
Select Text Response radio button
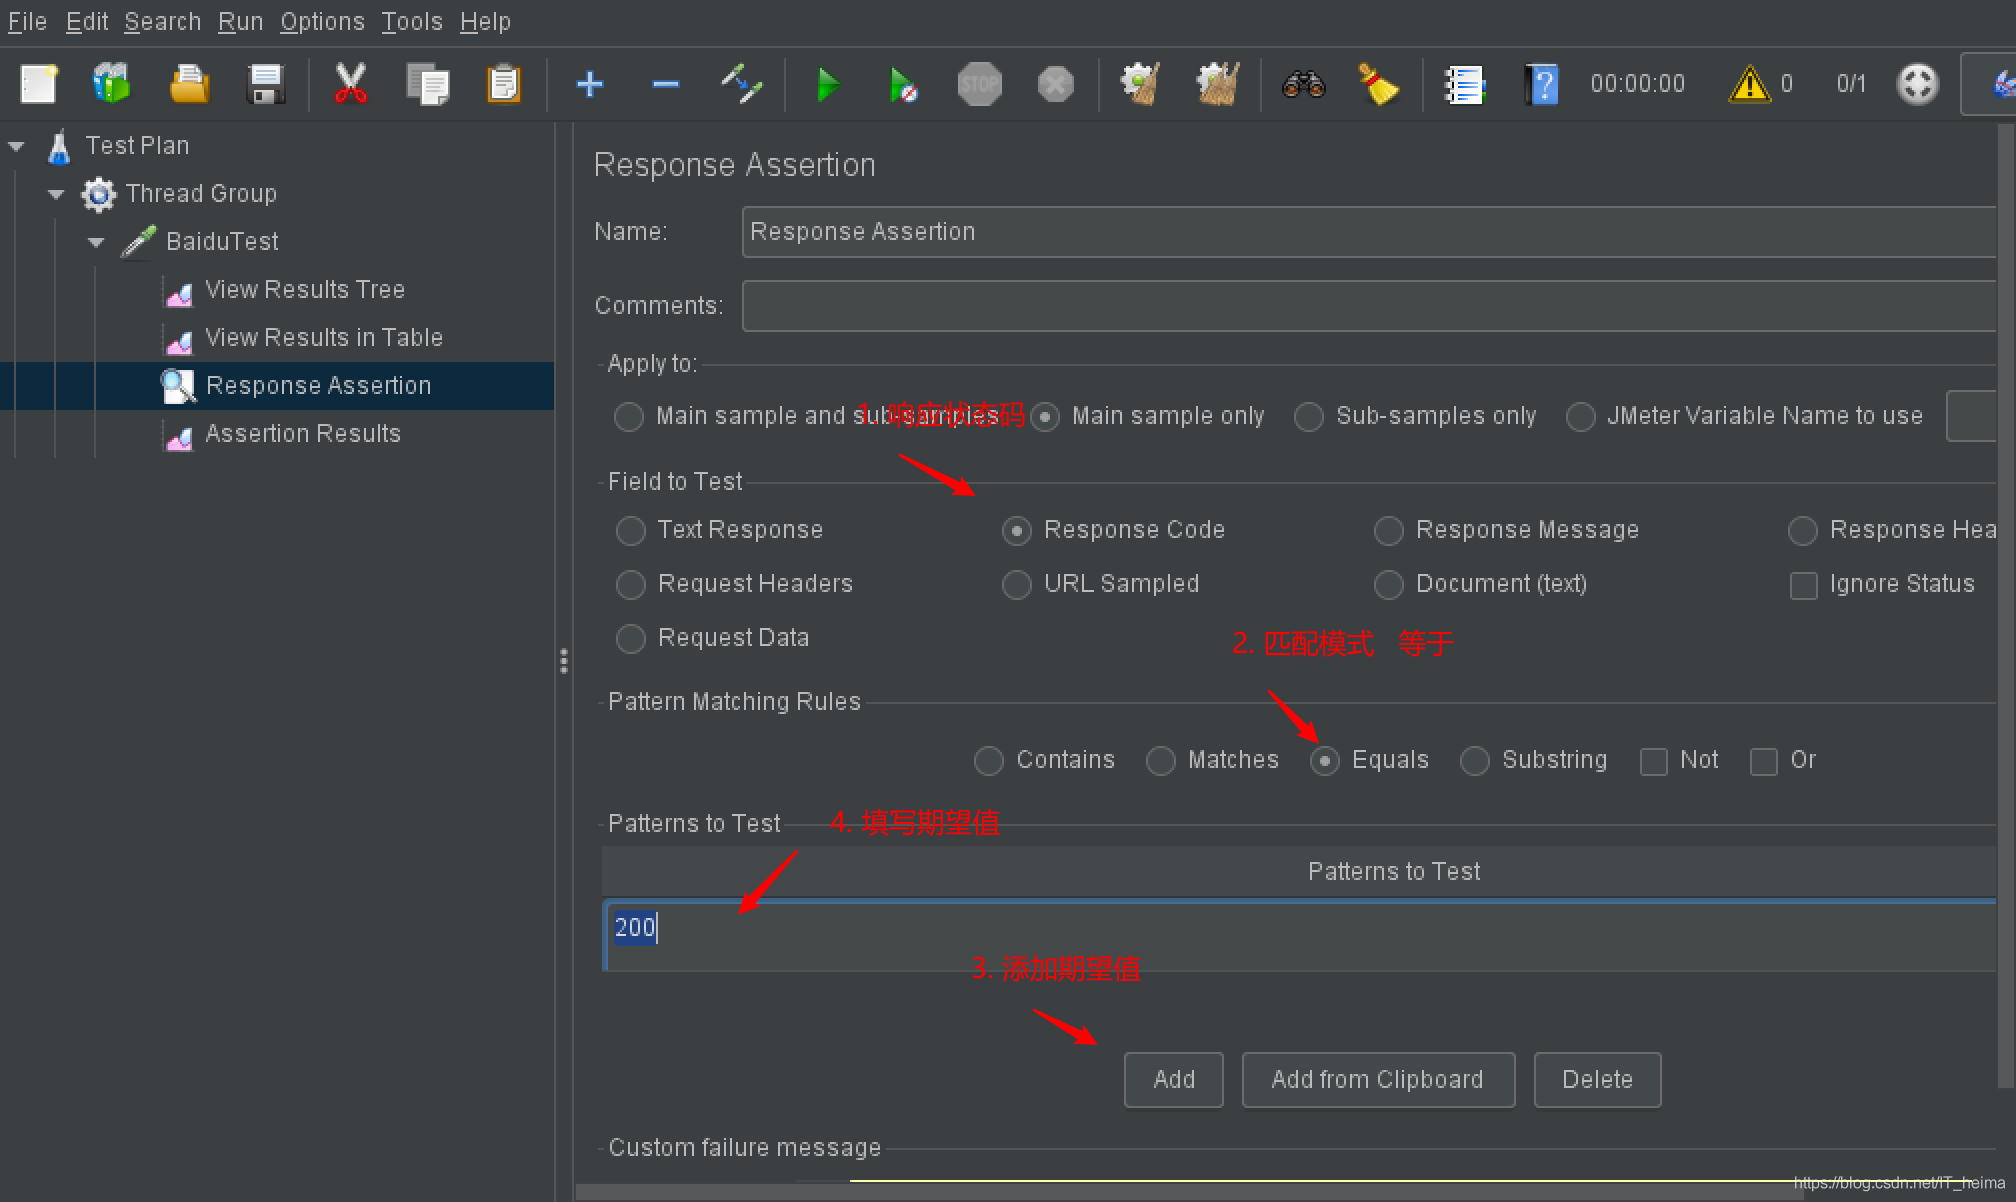click(631, 530)
